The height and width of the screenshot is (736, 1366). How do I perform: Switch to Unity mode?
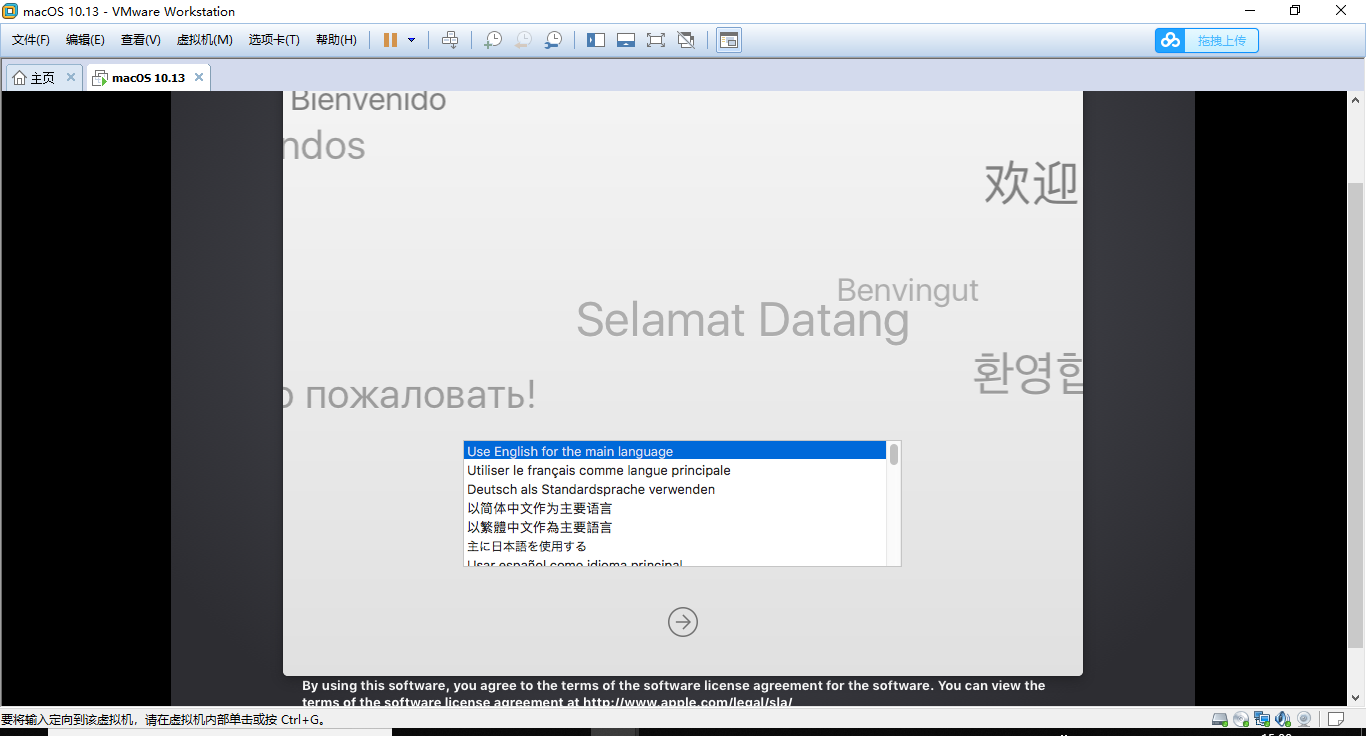(686, 40)
